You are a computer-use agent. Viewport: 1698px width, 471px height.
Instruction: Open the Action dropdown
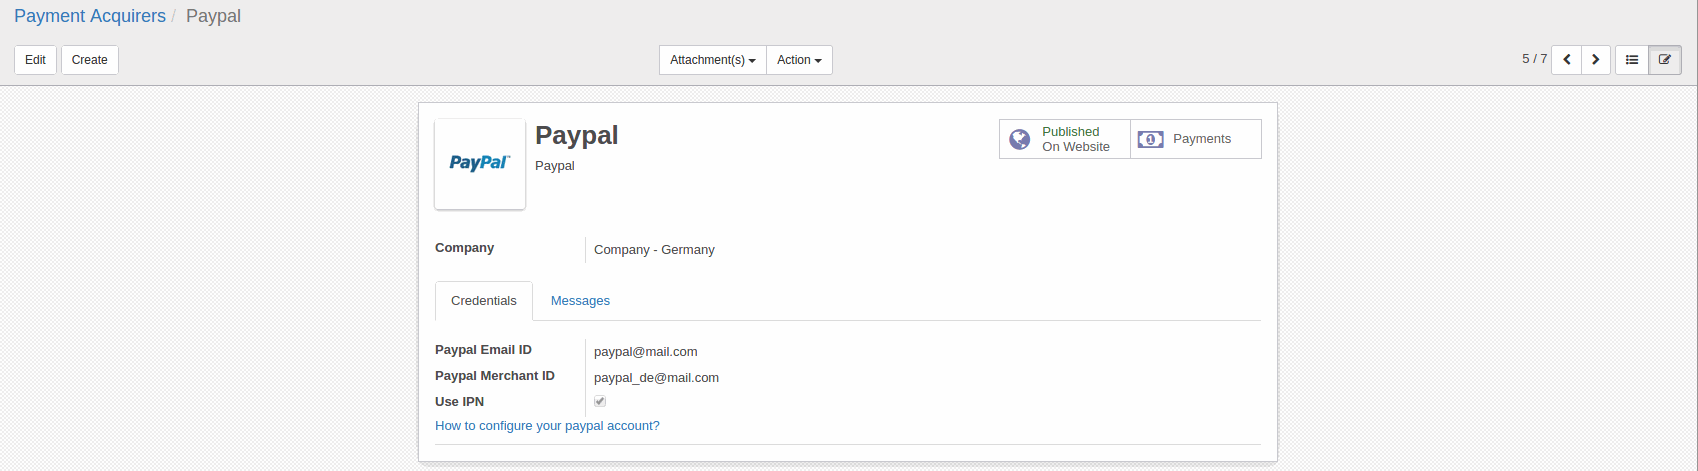799,60
